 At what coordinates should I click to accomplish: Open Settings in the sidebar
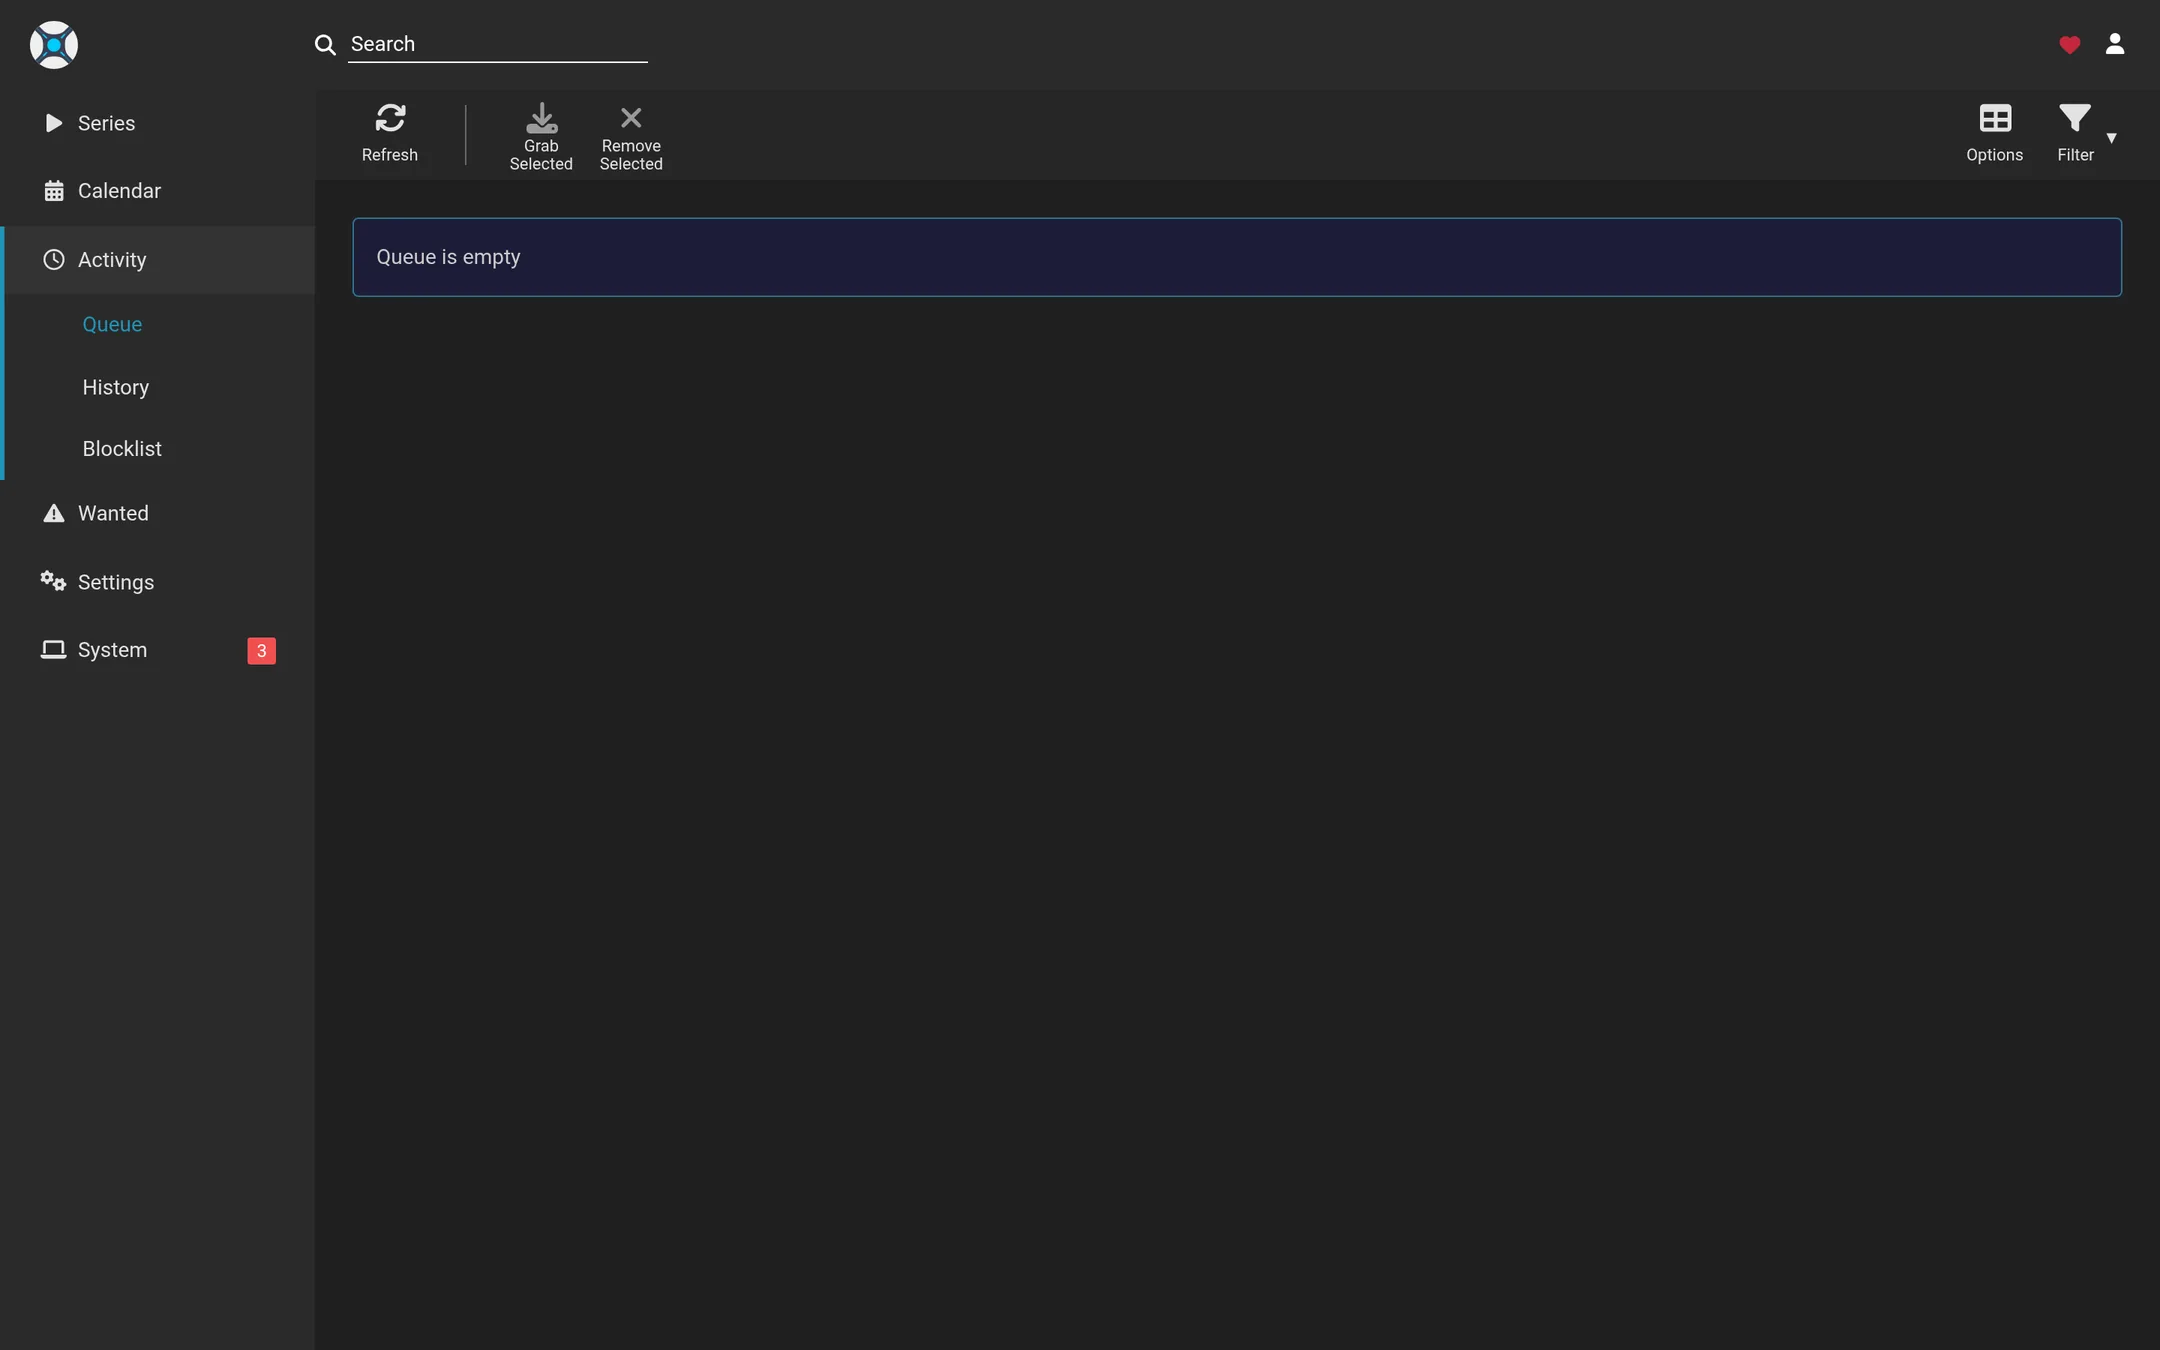[x=158, y=582]
